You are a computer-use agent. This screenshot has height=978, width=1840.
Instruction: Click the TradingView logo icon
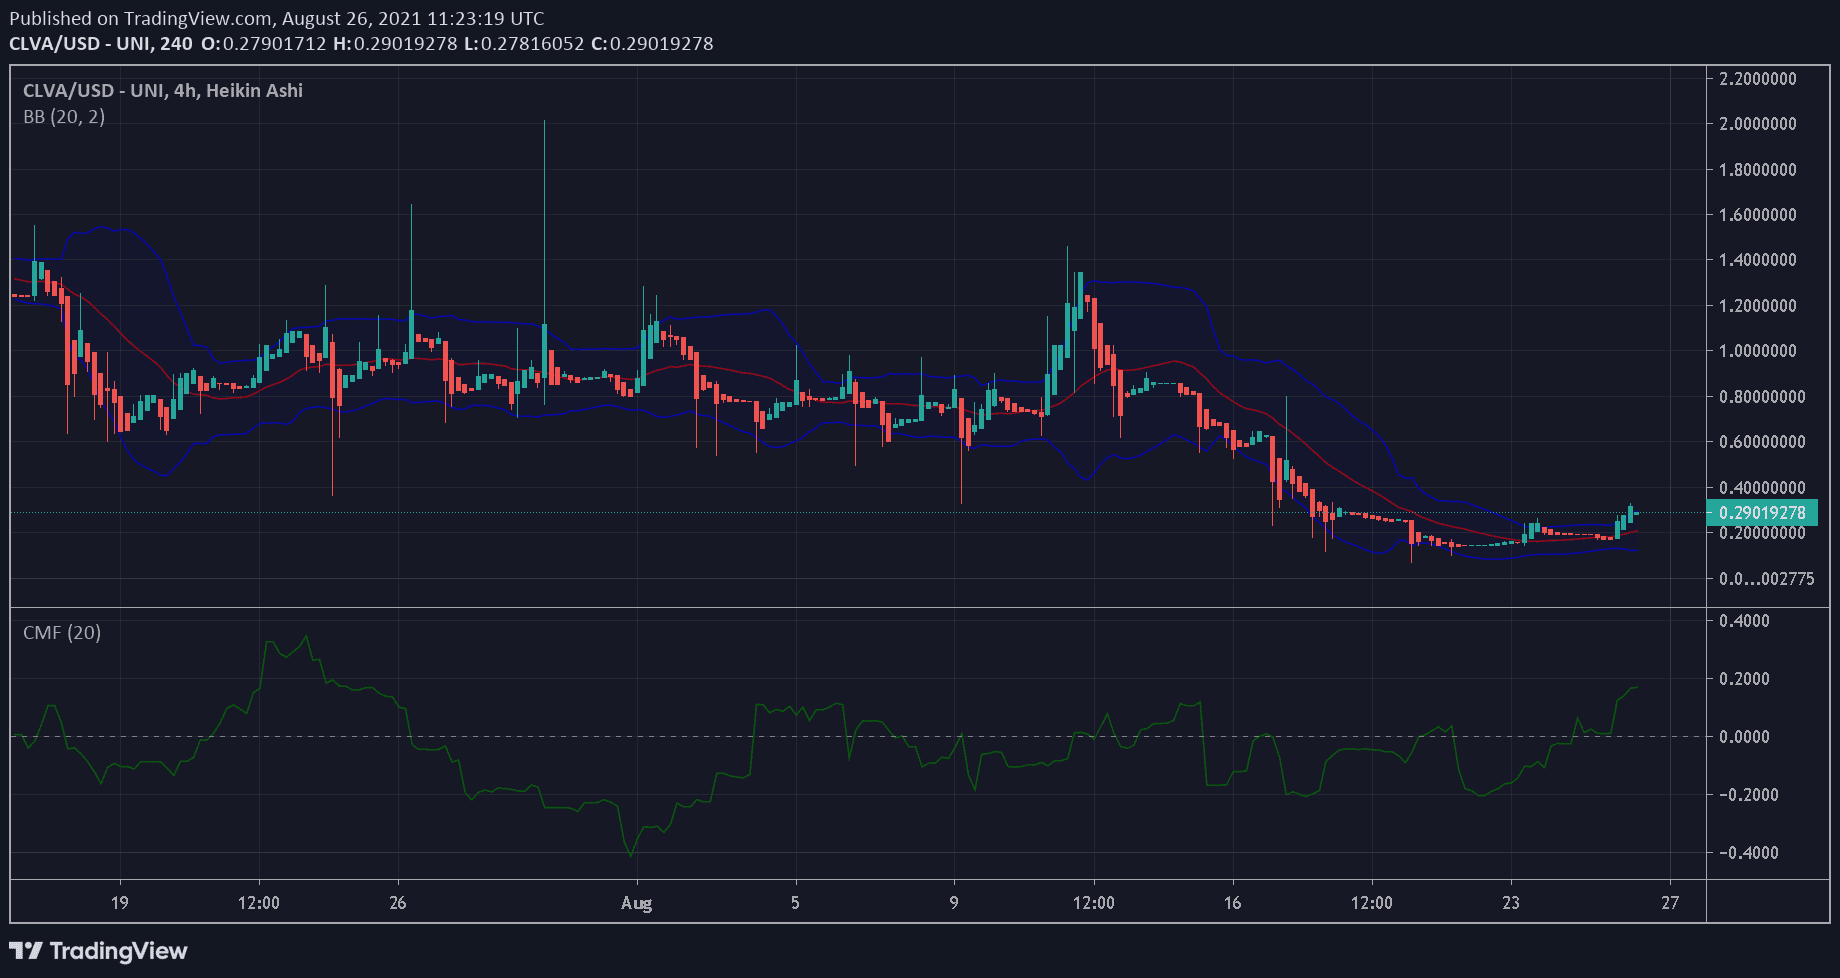pyautogui.click(x=25, y=951)
